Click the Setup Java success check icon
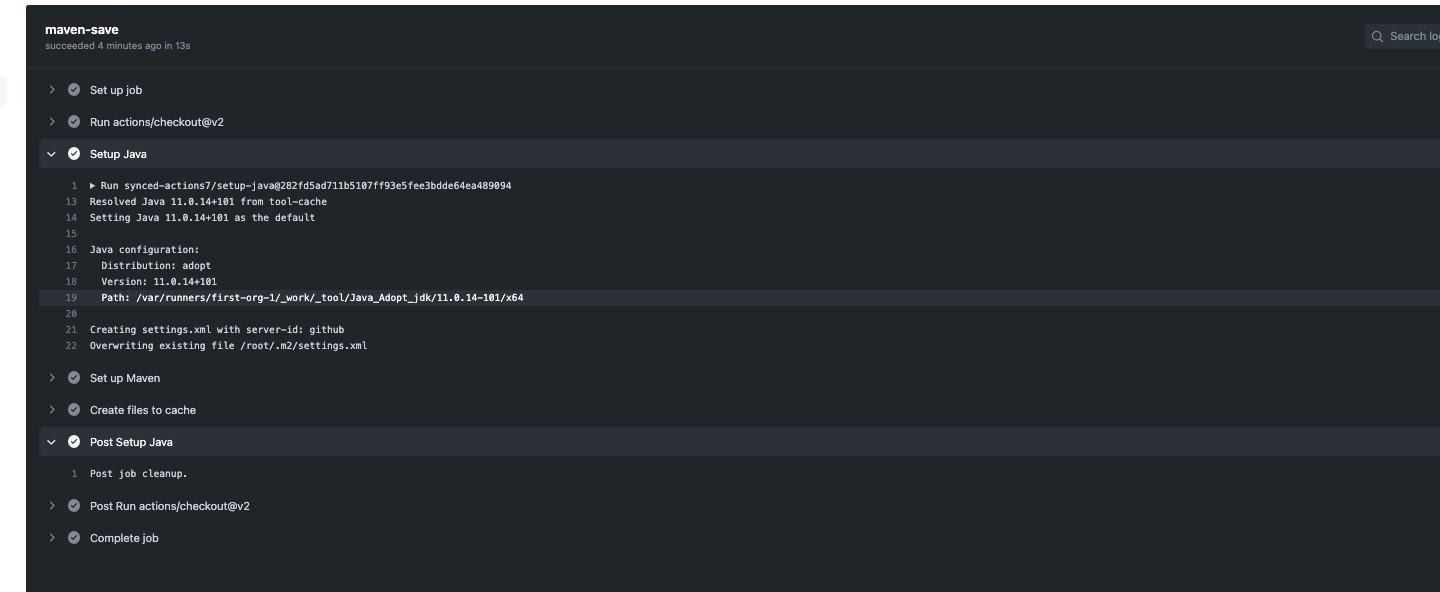1440x592 pixels. [x=74, y=154]
